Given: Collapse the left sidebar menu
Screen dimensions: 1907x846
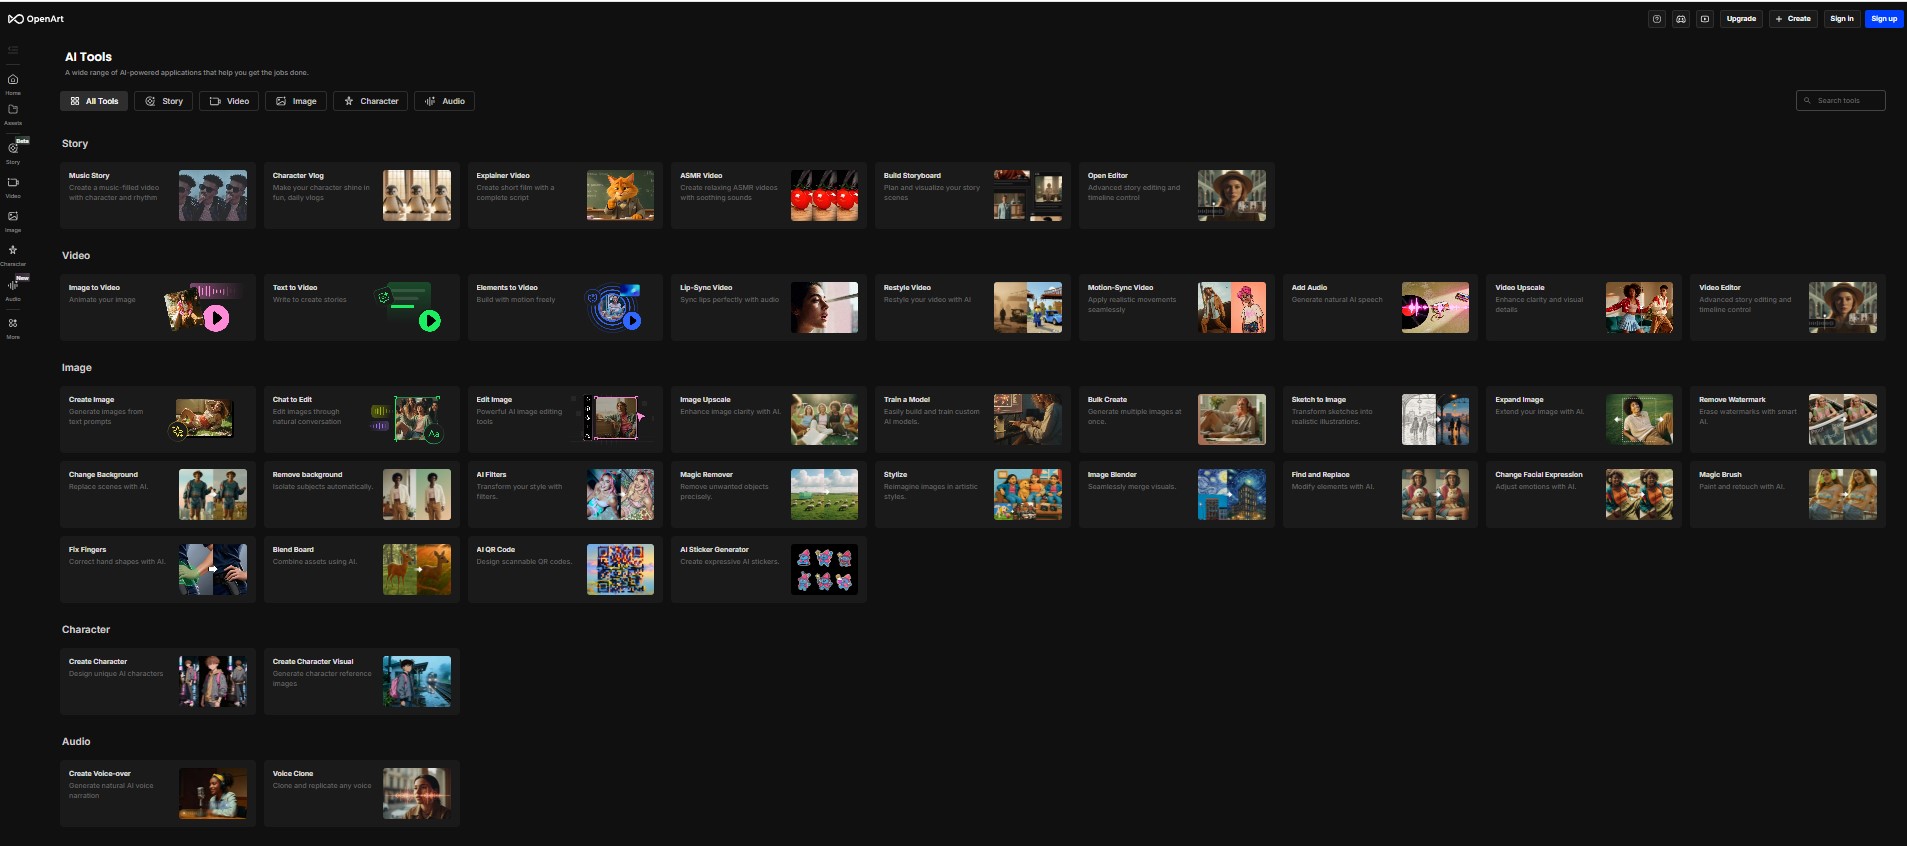Looking at the screenshot, I should 13,50.
